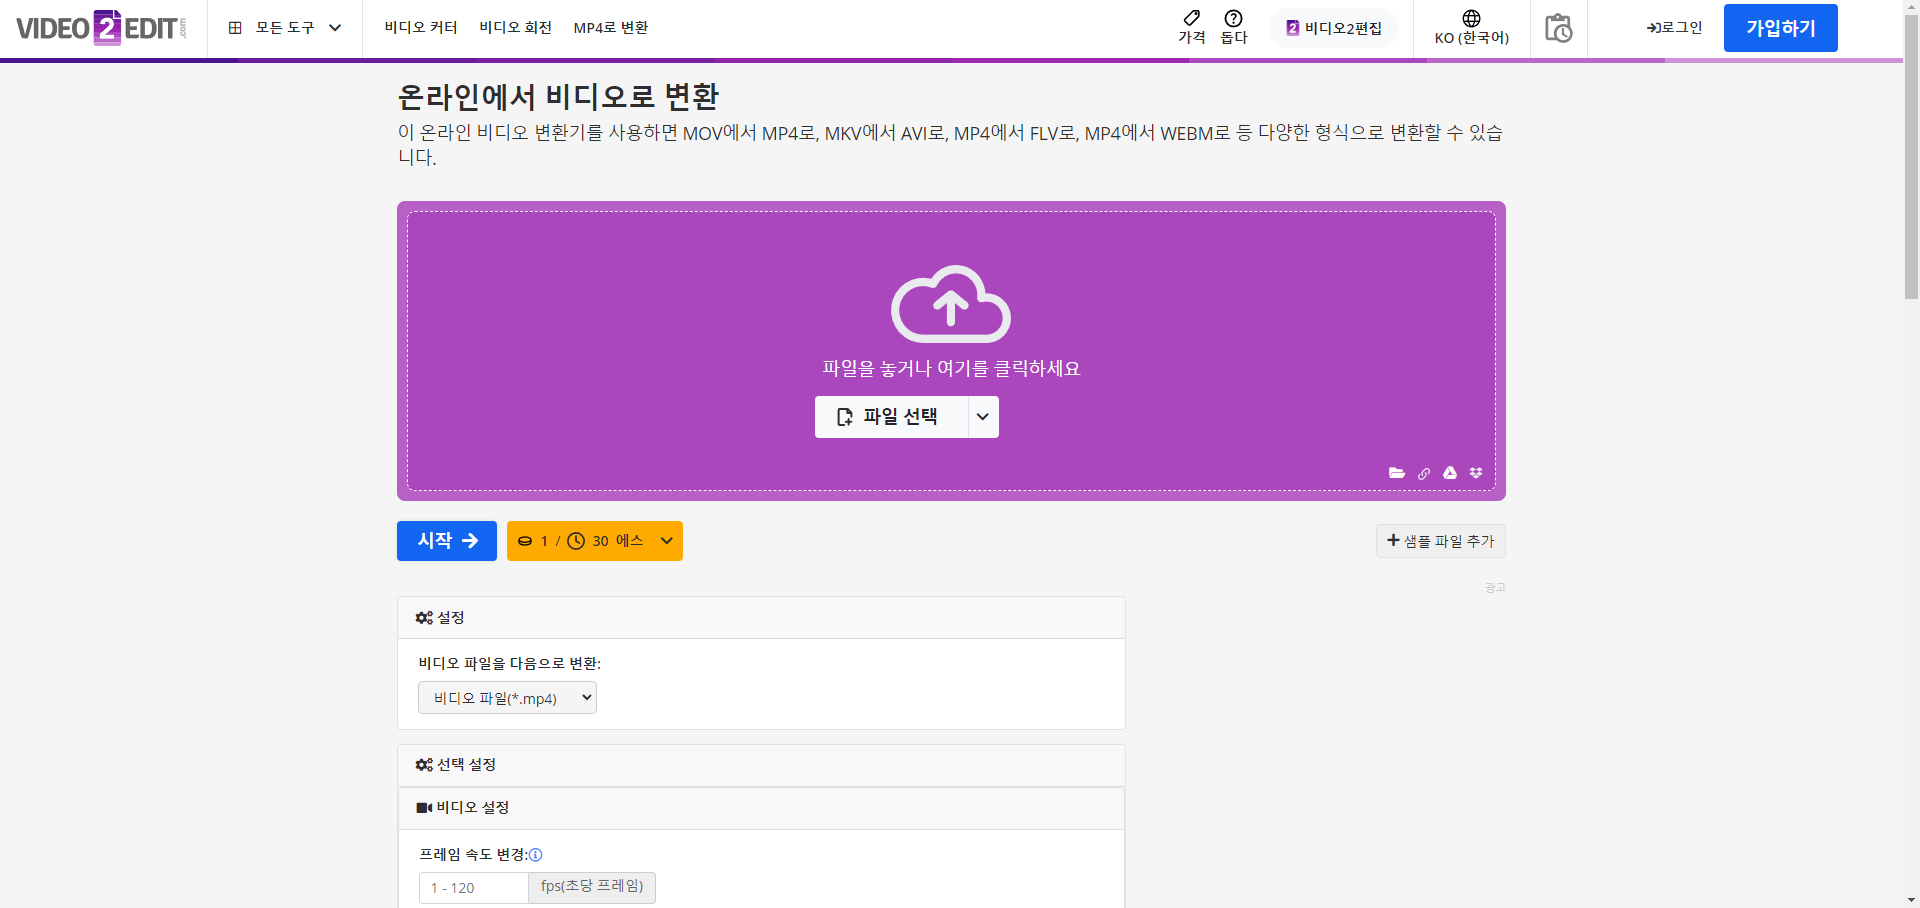Viewport: 1920px width, 908px height.
Task: Click the 샘플 파일 추가 button
Action: (1440, 541)
